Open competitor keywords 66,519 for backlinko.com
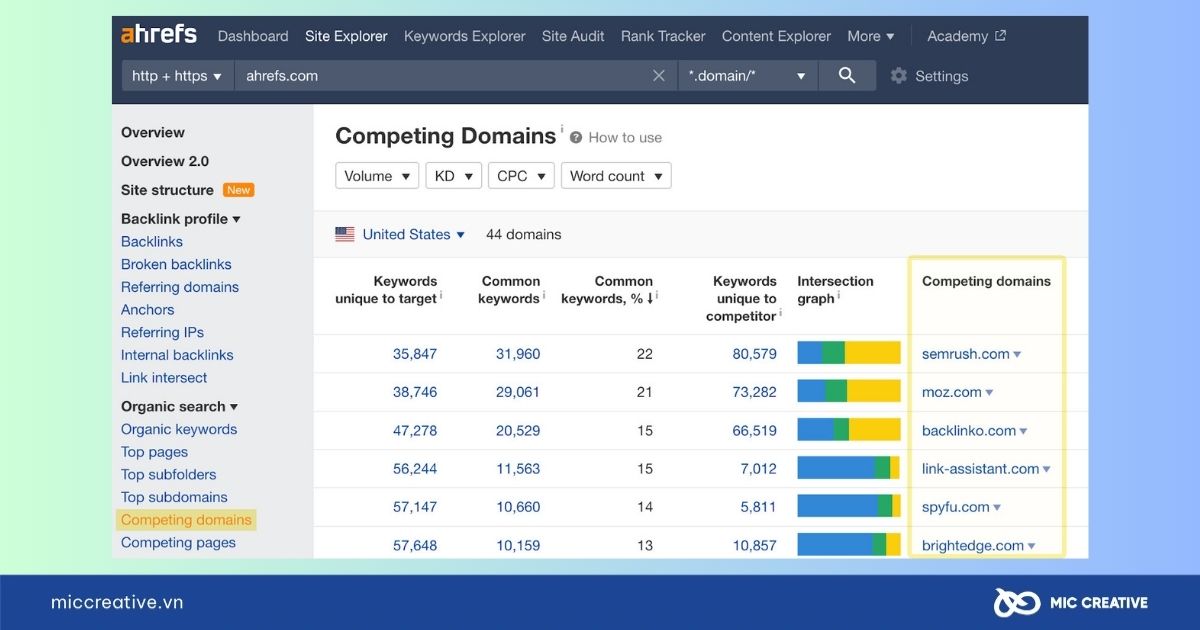 pos(755,431)
